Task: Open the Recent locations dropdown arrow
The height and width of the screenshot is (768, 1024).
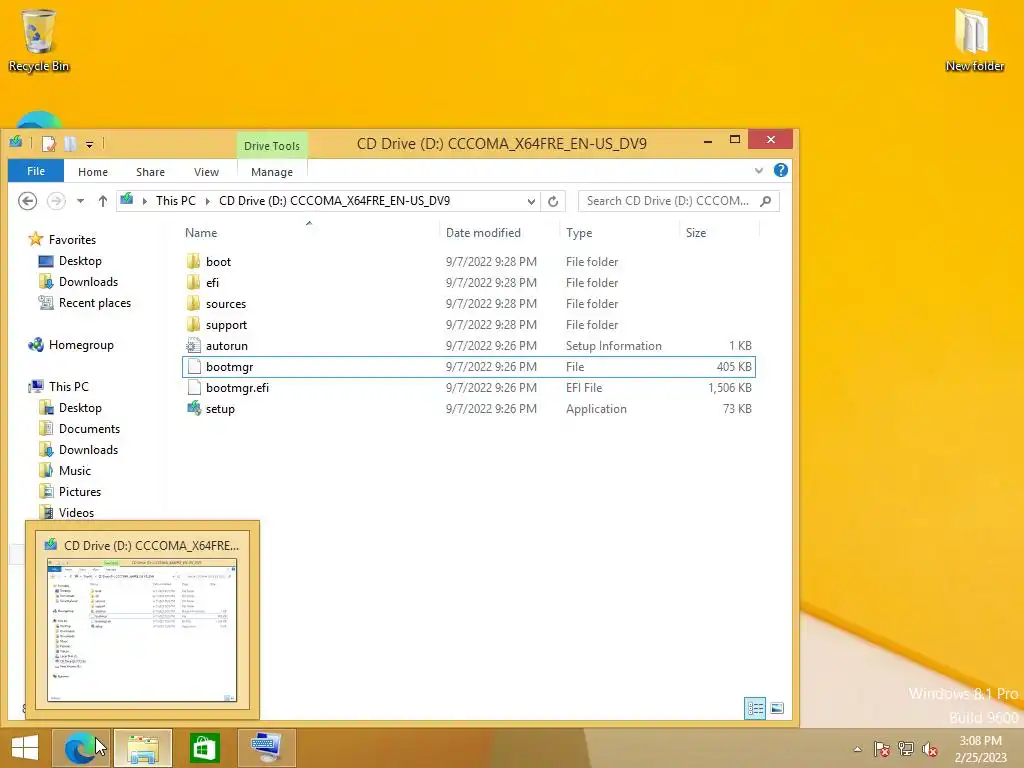Action: point(80,201)
